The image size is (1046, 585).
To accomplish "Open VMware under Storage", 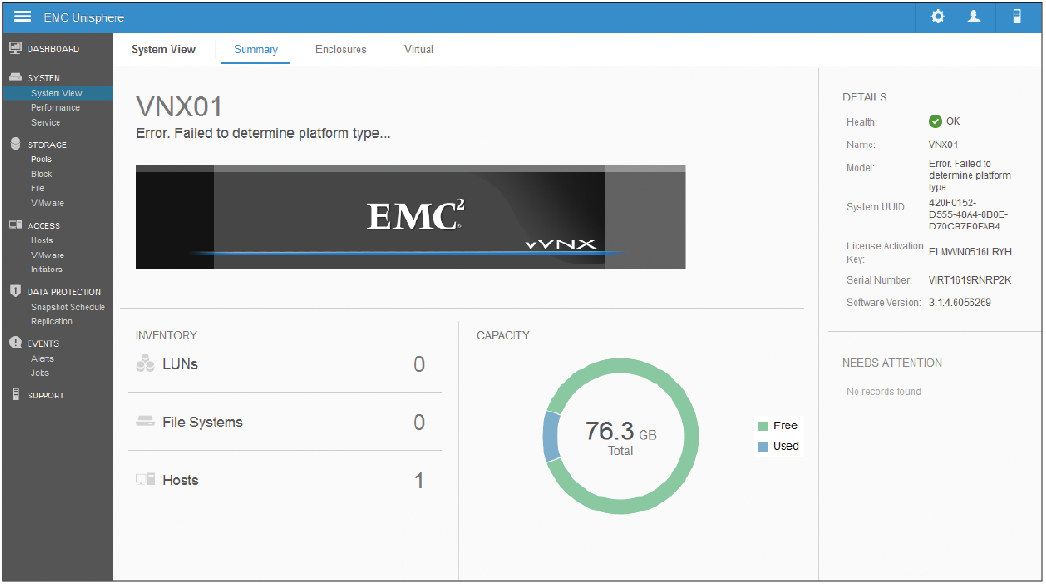I will click(47, 203).
